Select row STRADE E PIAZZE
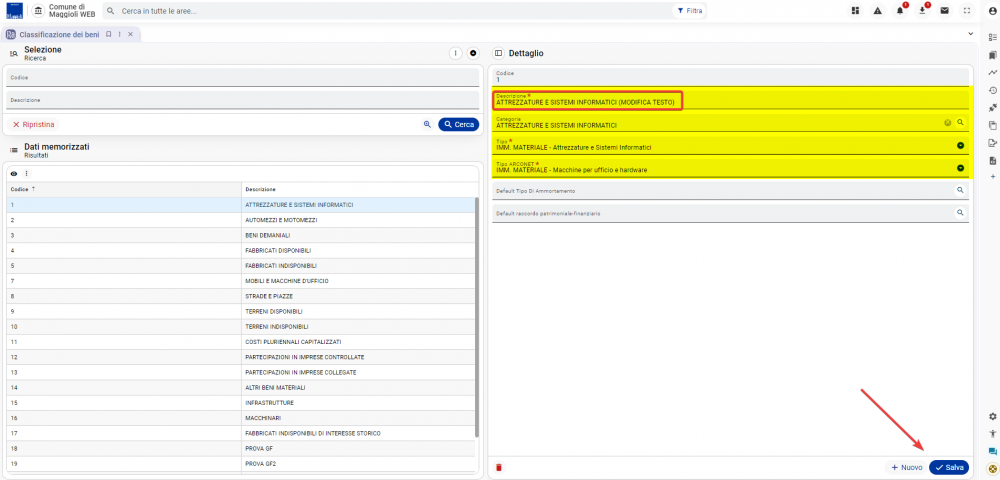Screen dimensions: 1000x480 [x=241, y=296]
